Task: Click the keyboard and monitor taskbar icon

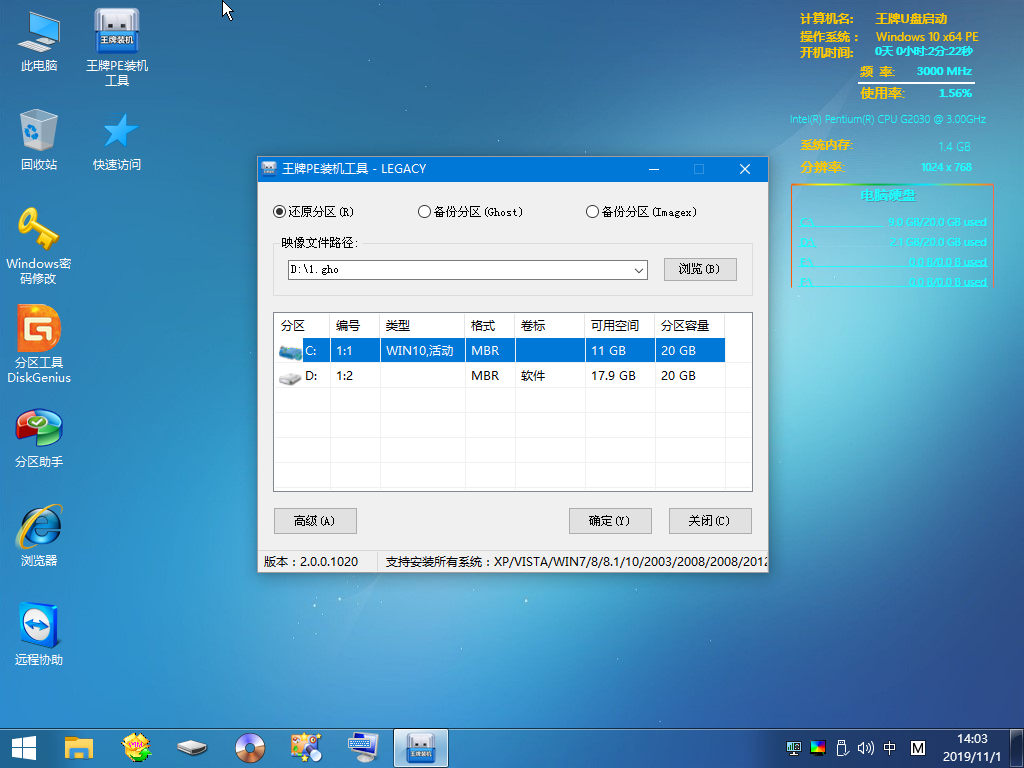Action: 362,748
